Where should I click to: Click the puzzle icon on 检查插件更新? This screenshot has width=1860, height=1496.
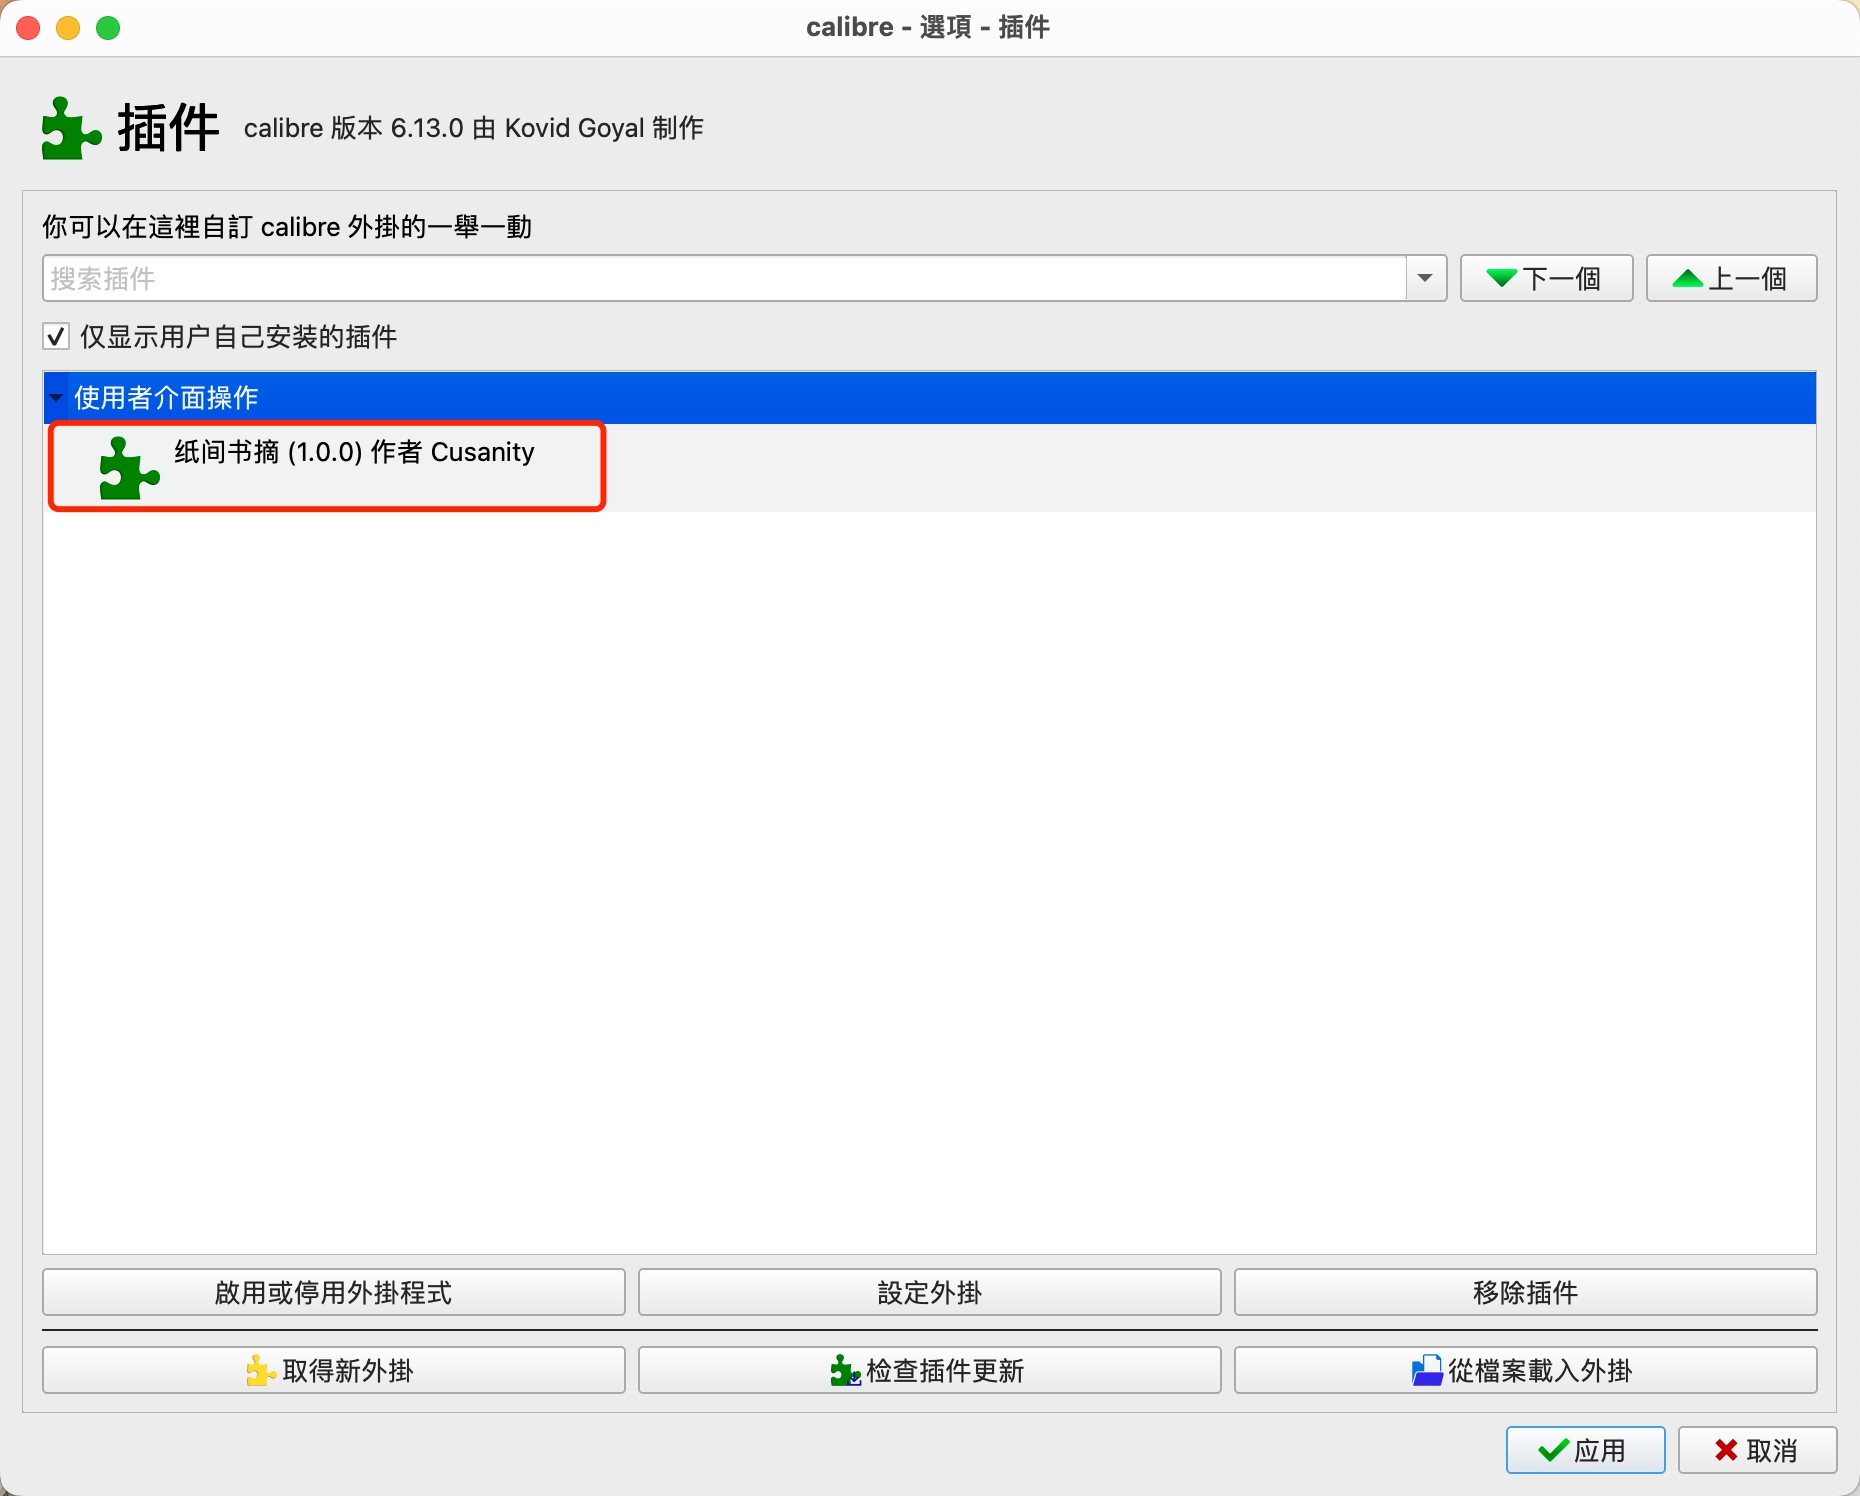pos(845,1370)
